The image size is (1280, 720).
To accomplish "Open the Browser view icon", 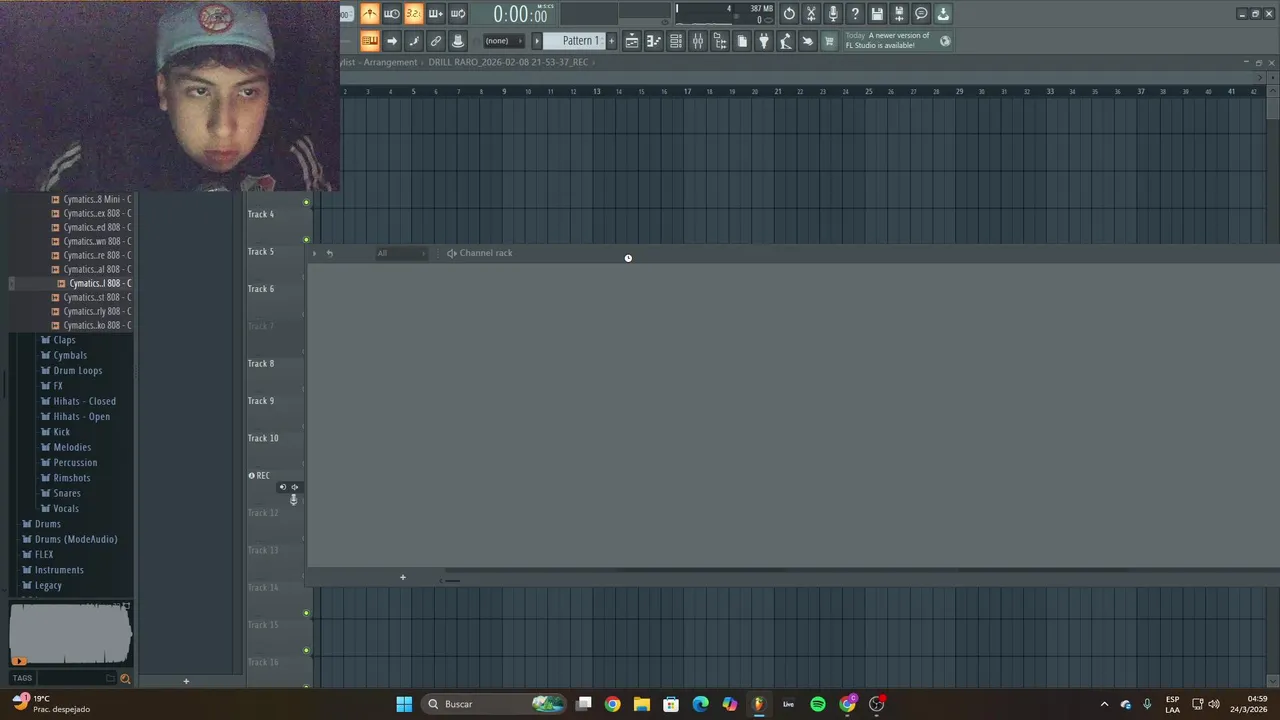I will pyautogui.click(x=720, y=41).
